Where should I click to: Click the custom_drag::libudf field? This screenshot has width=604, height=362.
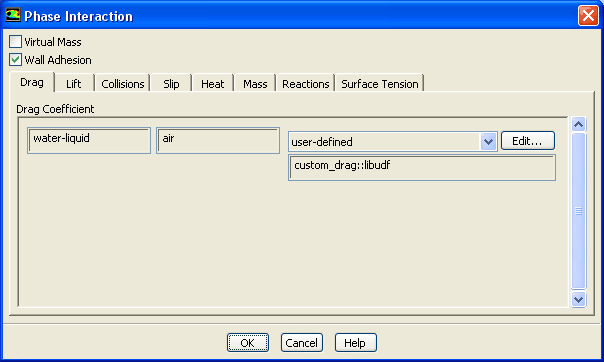coord(422,168)
